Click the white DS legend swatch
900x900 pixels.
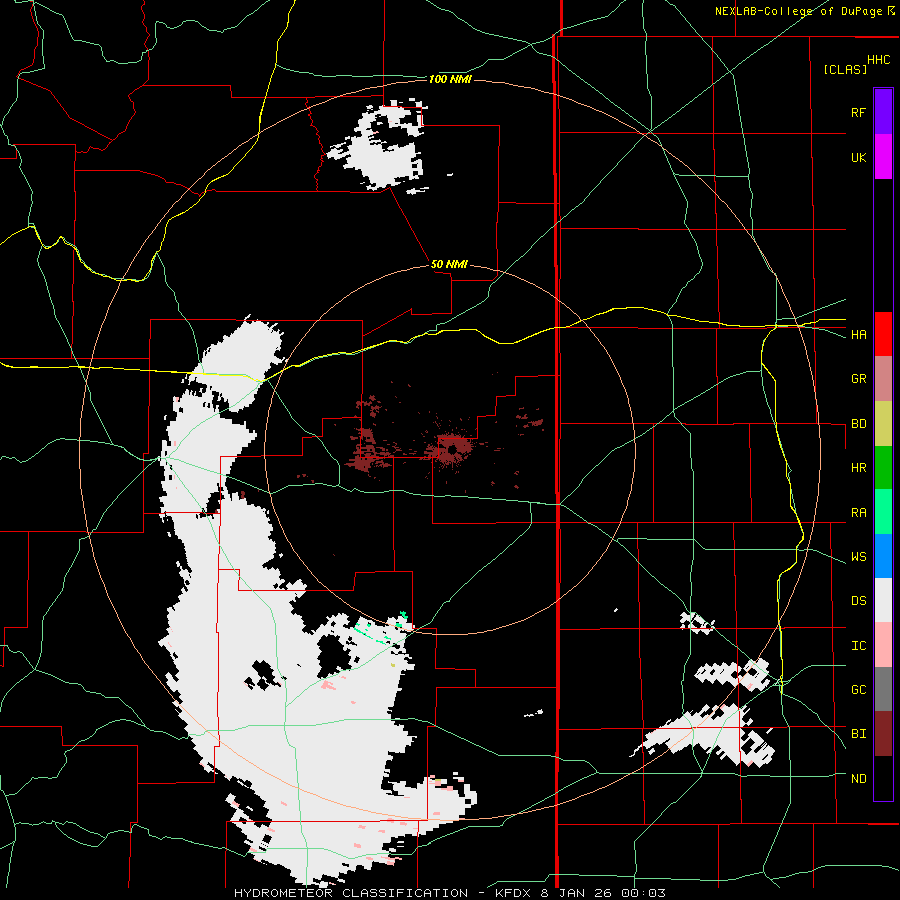[883, 600]
